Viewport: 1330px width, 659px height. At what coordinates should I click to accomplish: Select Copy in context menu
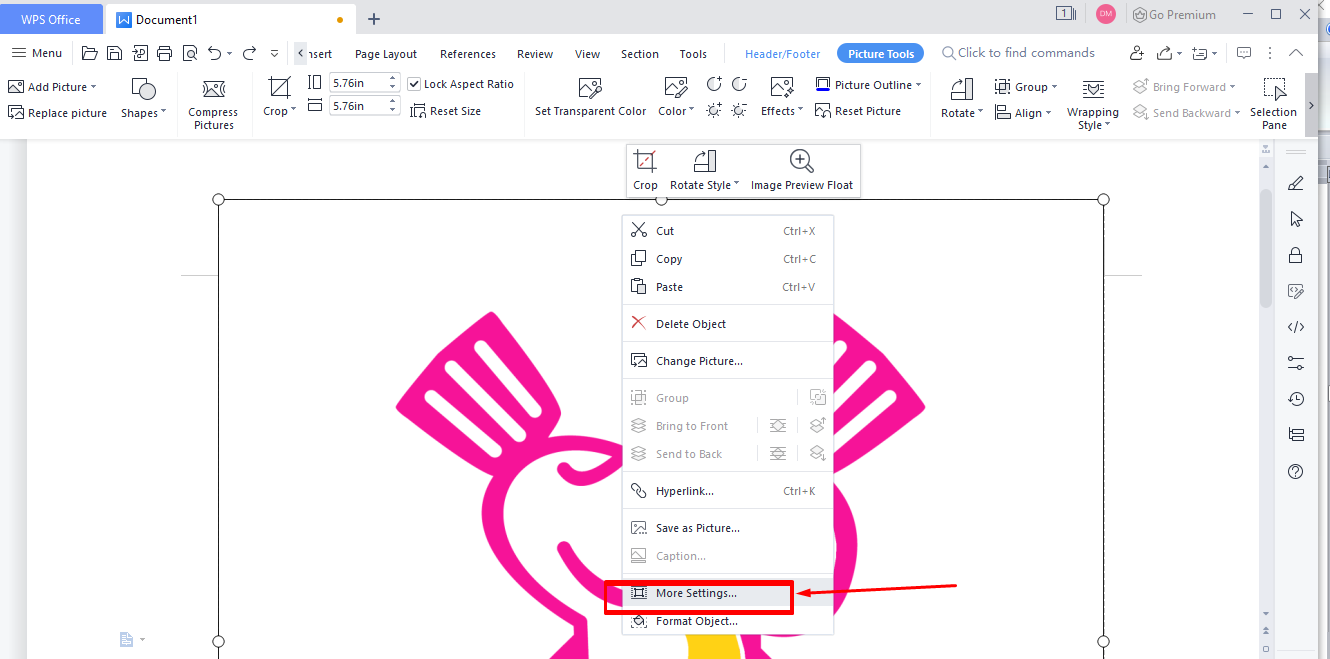(x=728, y=259)
